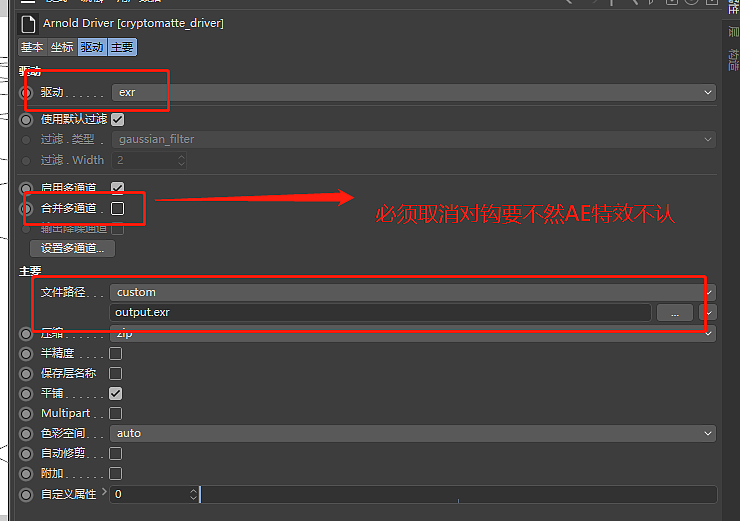Toggle keyframe dot for 使用默认过滤
Screen dimensions: 740x521
26,119
